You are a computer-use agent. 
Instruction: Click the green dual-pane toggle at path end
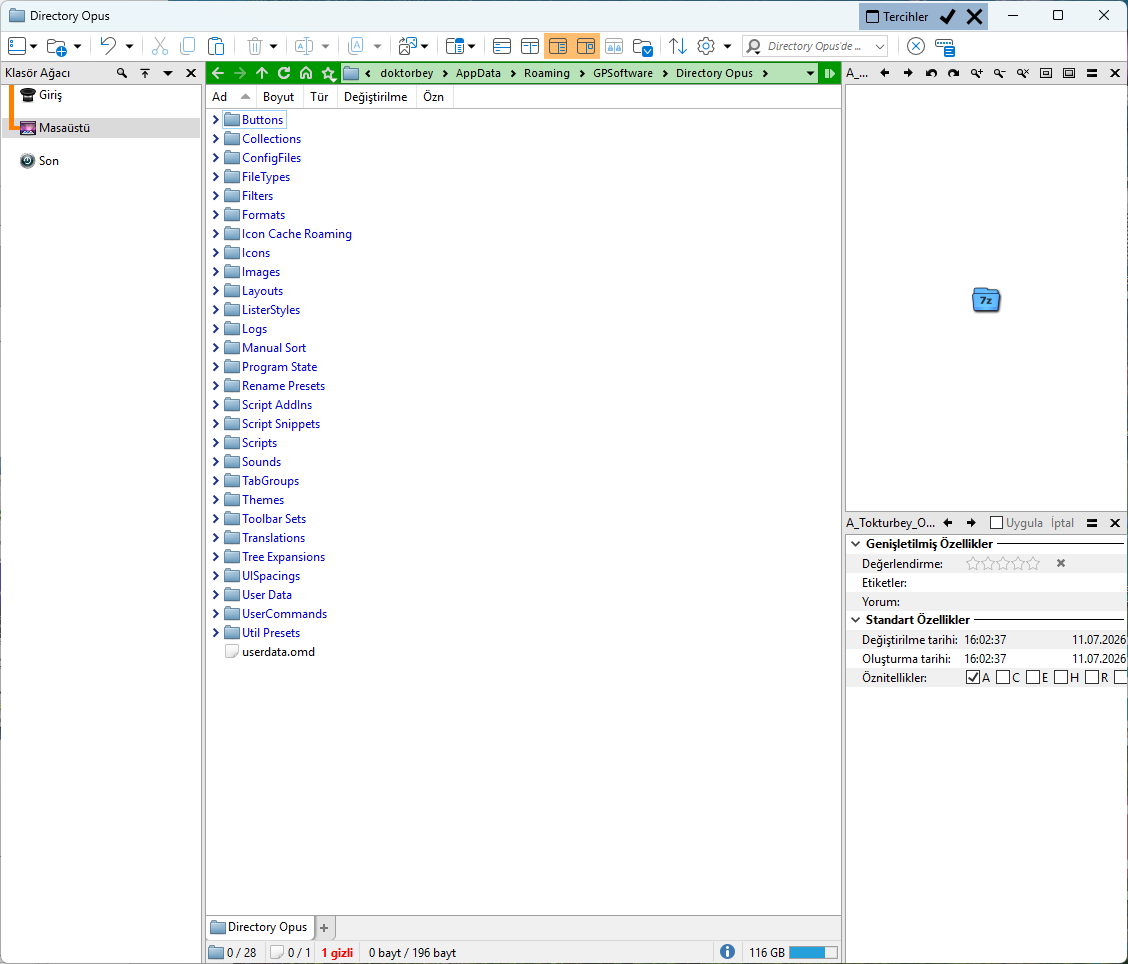point(829,73)
